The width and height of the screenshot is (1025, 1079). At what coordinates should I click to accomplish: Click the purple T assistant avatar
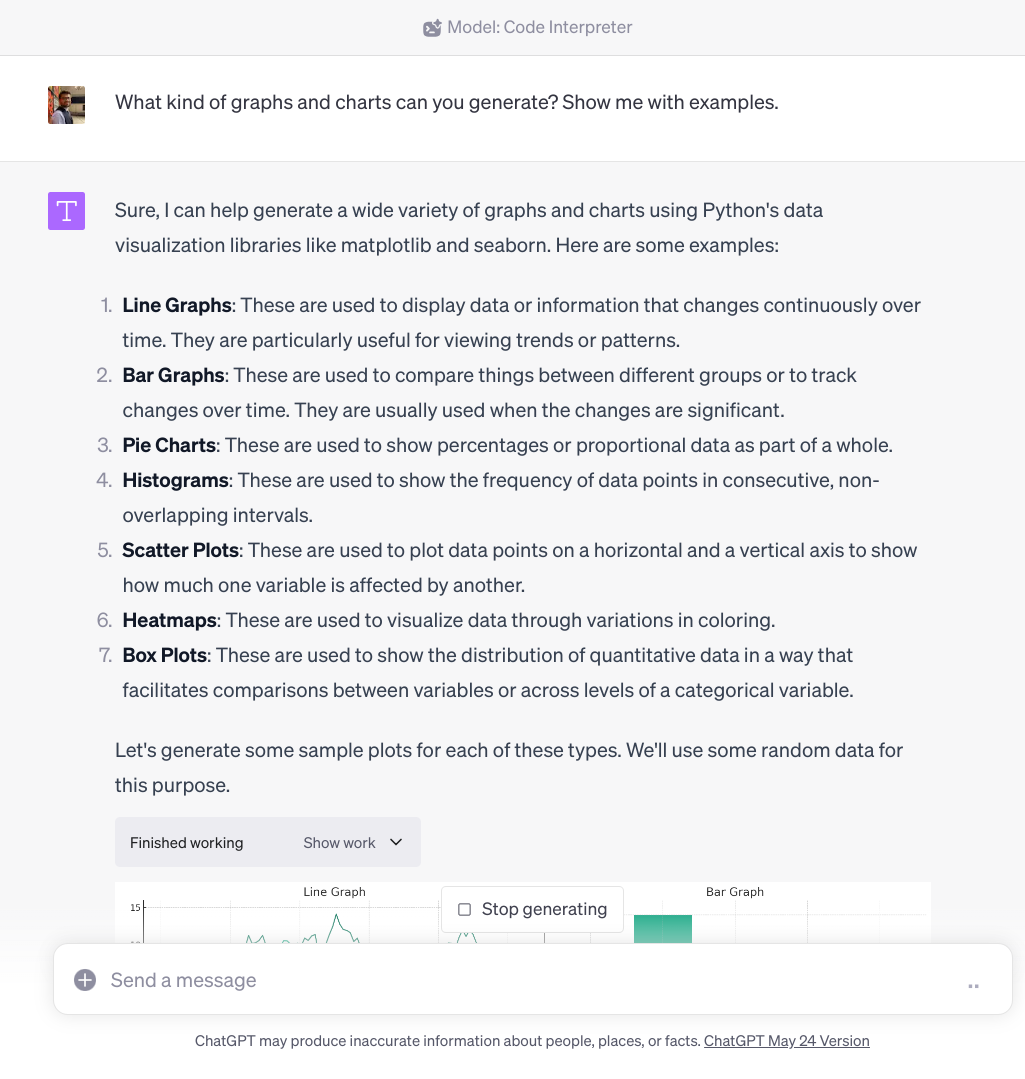pyautogui.click(x=66, y=211)
